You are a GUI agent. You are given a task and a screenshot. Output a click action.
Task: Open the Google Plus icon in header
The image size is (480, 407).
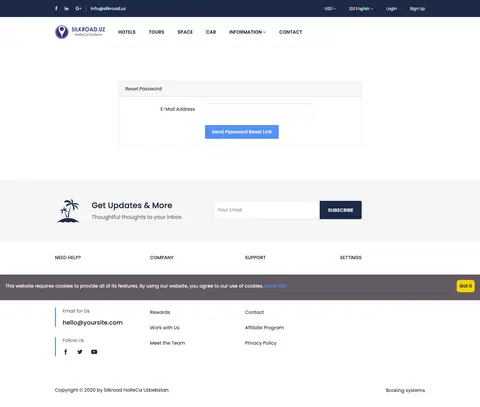pyautogui.click(x=78, y=8)
